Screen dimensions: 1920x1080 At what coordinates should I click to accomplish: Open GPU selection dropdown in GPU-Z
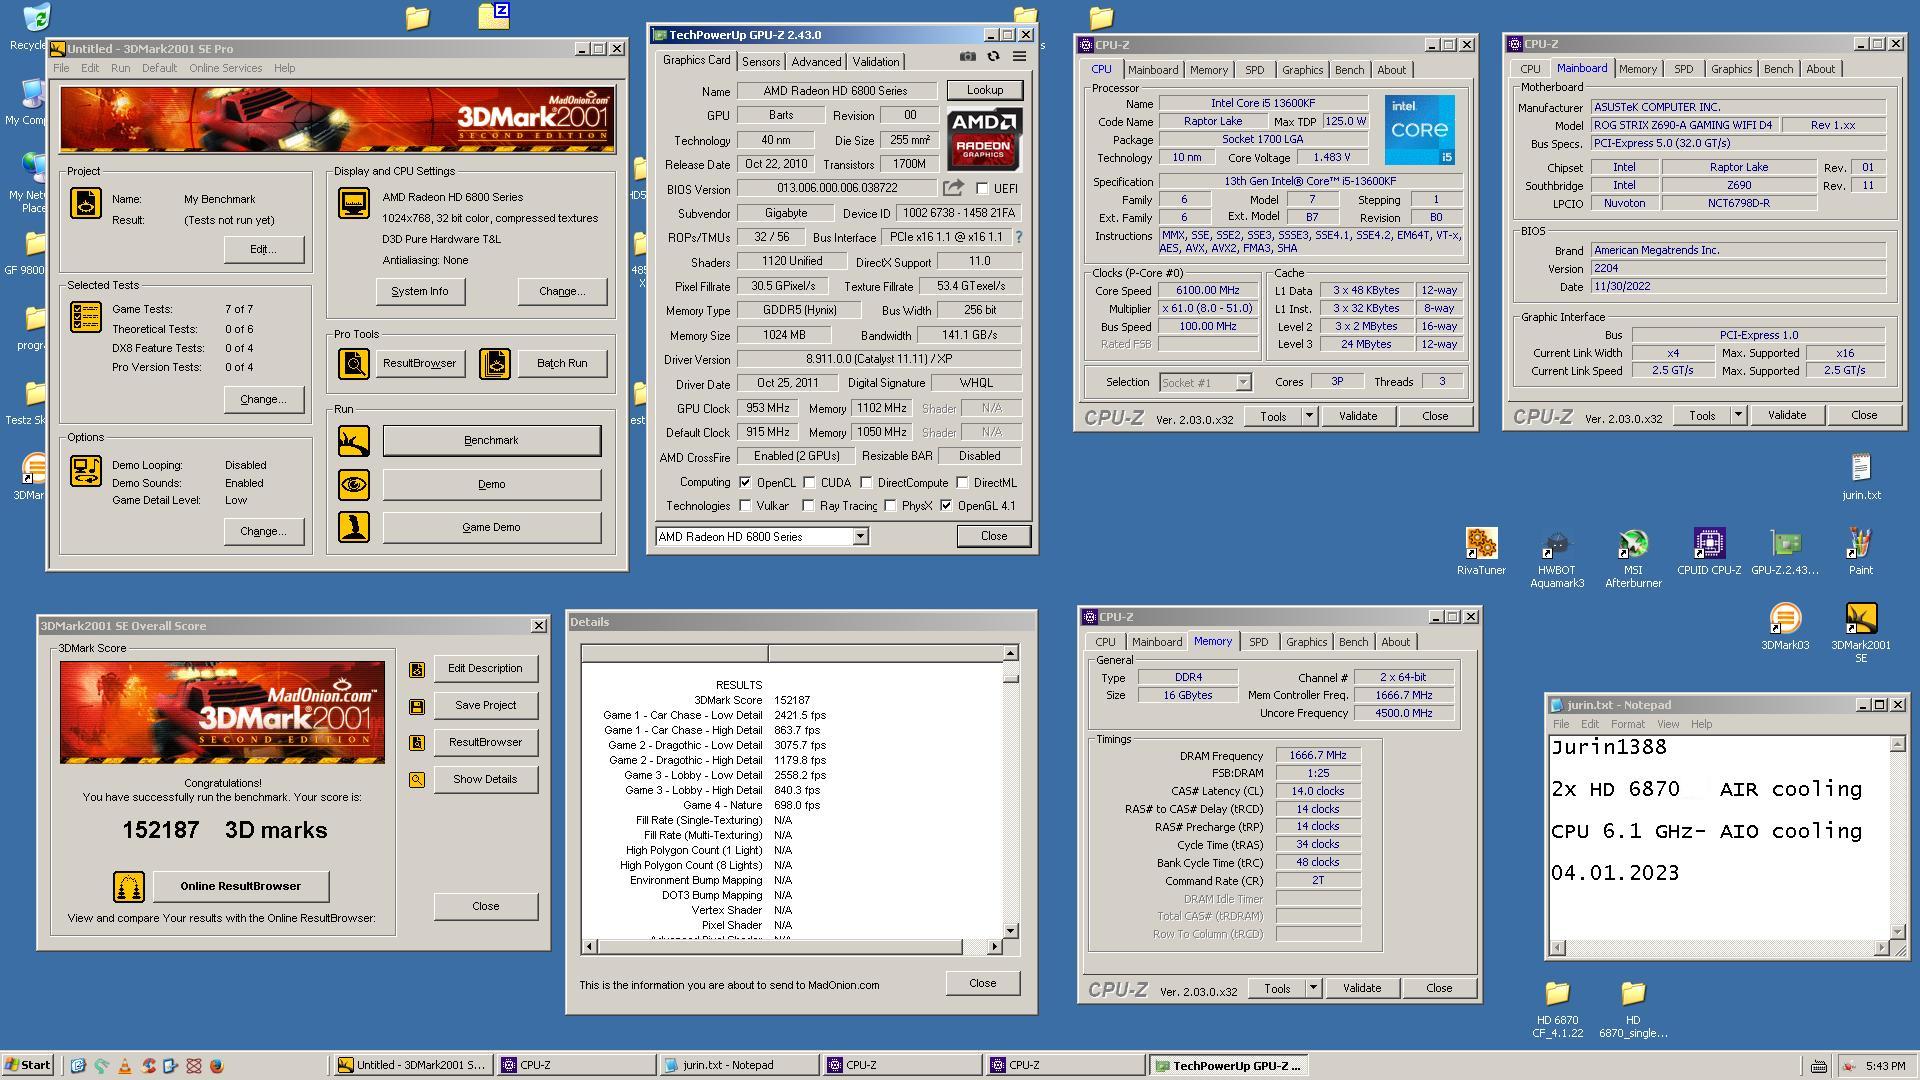[860, 537]
